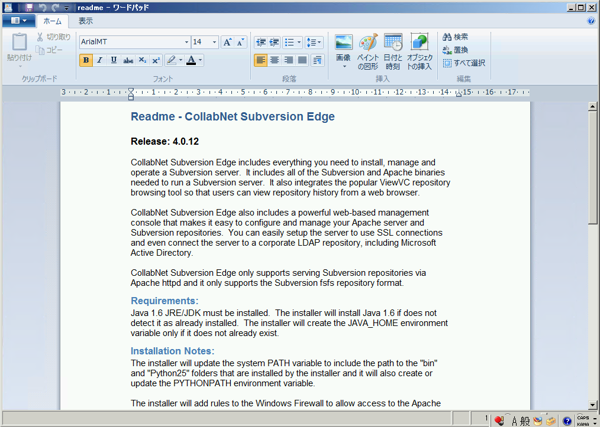Click the 'Requirements:' heading

[165, 301]
